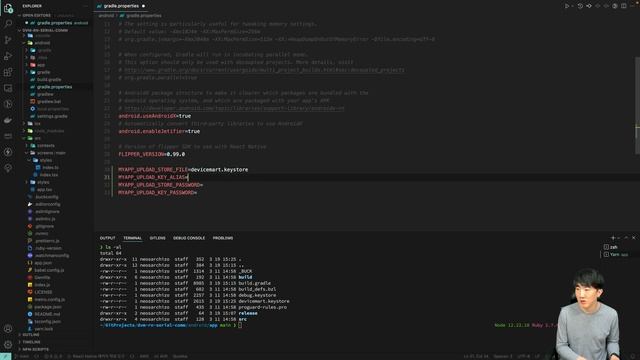Open yarn.lock in the explorer
This screenshot has height=360, width=640.
[x=44, y=329]
